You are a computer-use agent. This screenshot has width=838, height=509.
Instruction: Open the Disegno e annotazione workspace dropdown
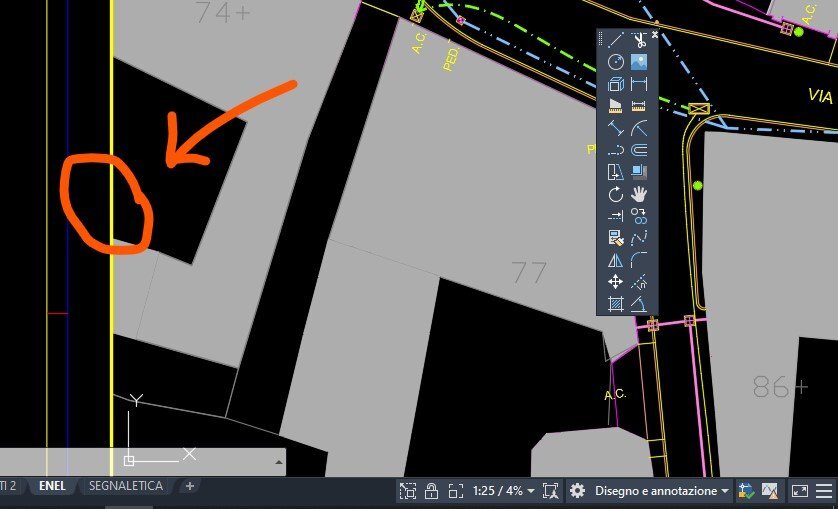pyautogui.click(x=662, y=490)
